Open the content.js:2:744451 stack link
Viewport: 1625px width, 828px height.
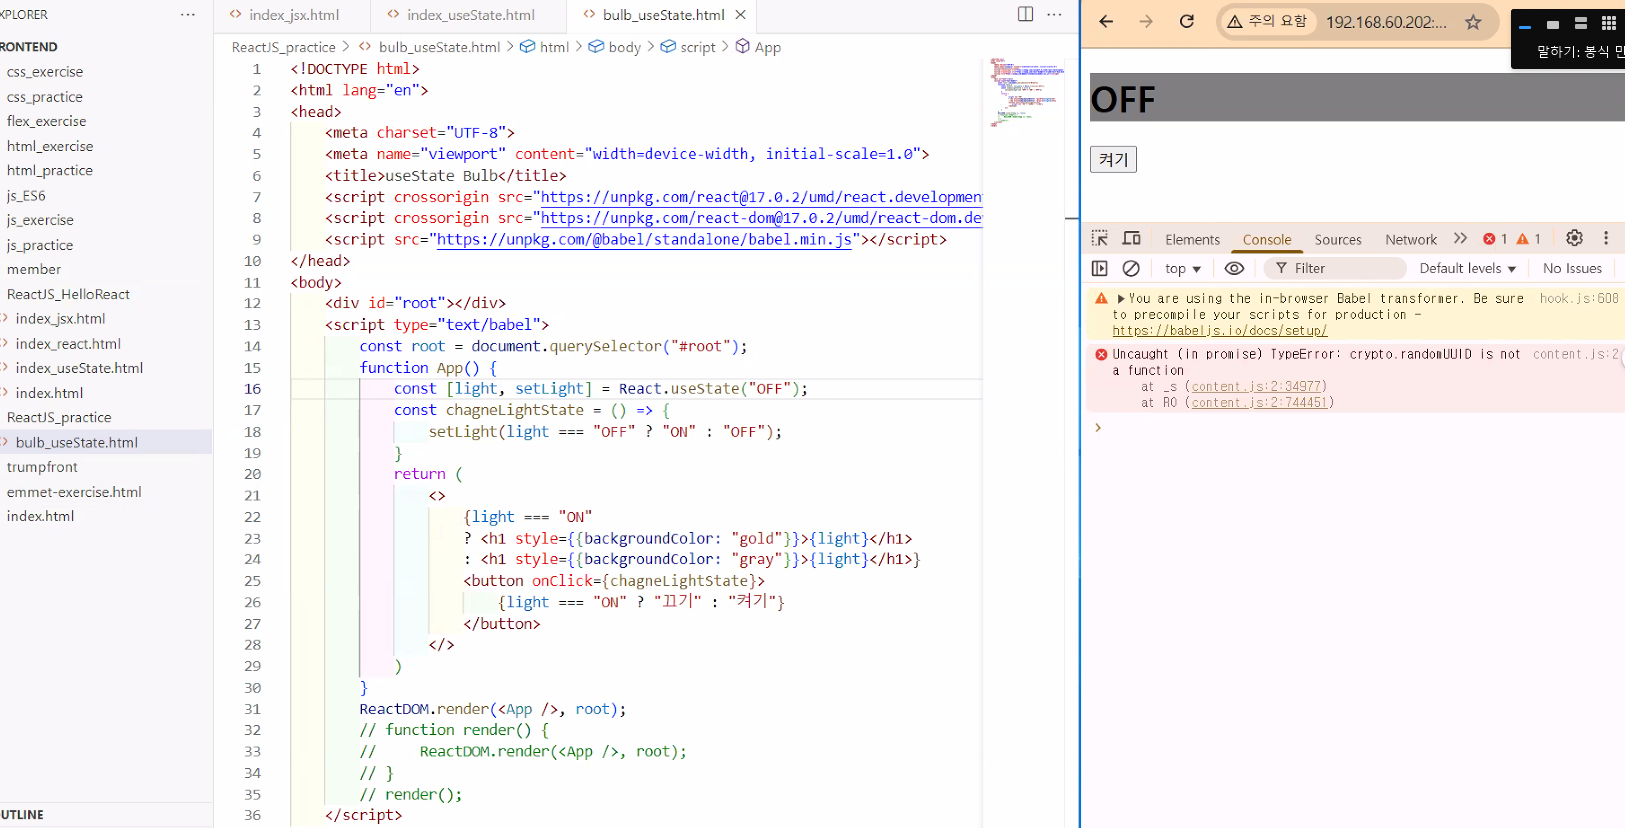coord(1260,403)
